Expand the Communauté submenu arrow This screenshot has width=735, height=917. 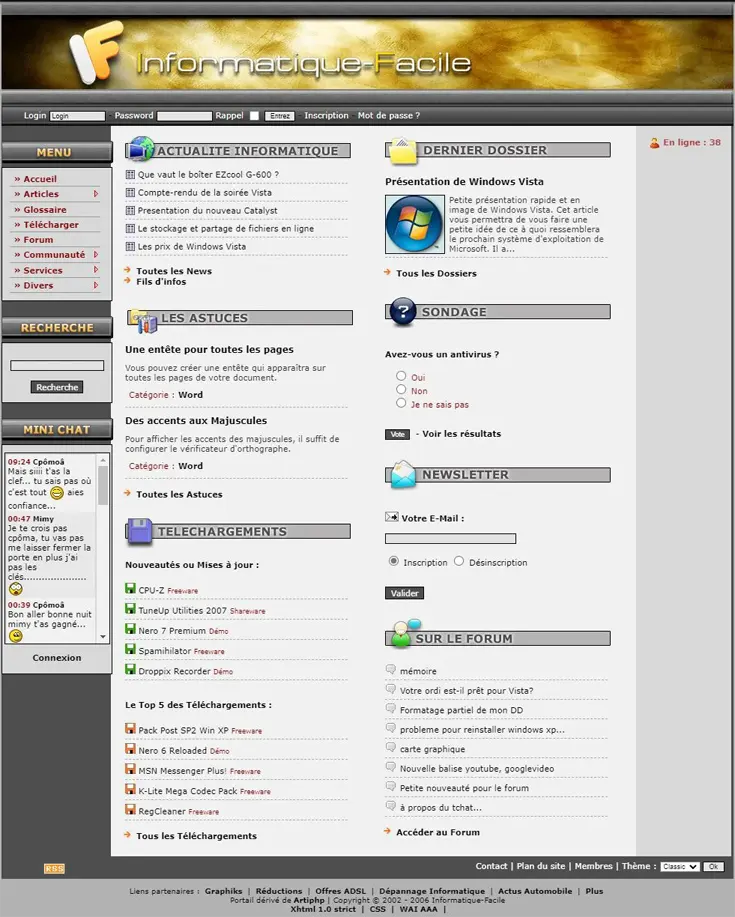[x=96, y=255]
